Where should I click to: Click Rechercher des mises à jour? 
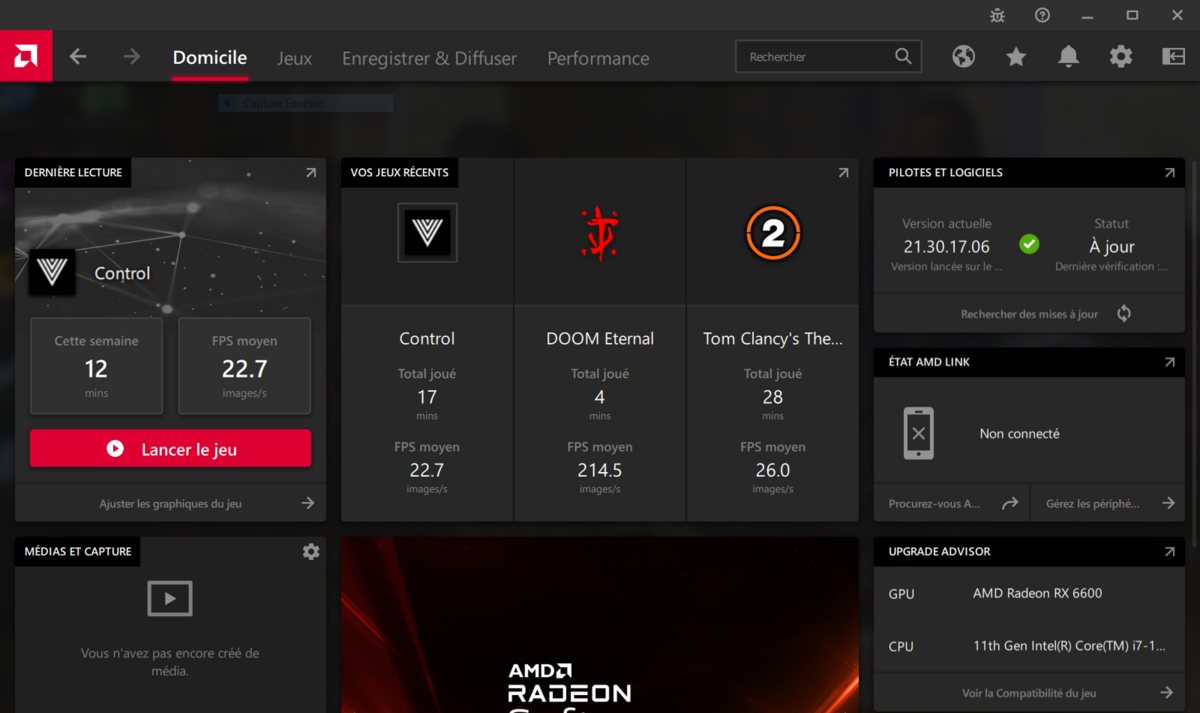[x=1029, y=314]
